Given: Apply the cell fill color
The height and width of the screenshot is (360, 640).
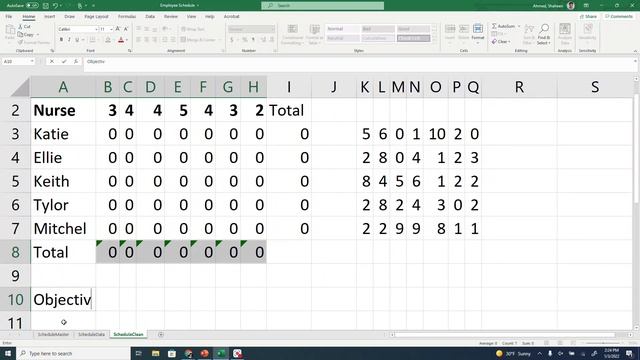Looking at the screenshot, I should 108,40.
